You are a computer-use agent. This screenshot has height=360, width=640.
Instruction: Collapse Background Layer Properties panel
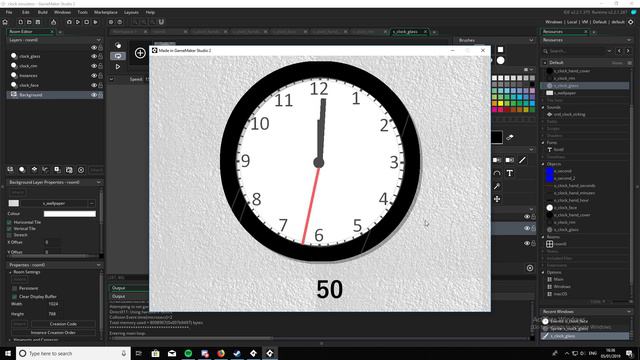[x=98, y=182]
